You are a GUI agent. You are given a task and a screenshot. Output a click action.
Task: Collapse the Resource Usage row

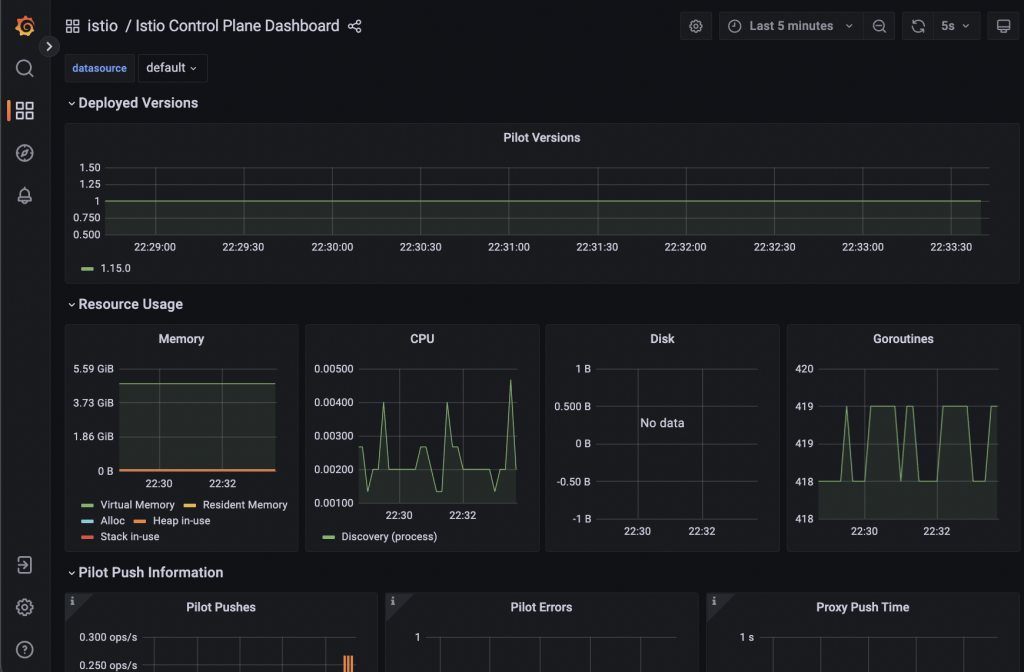tap(125, 304)
